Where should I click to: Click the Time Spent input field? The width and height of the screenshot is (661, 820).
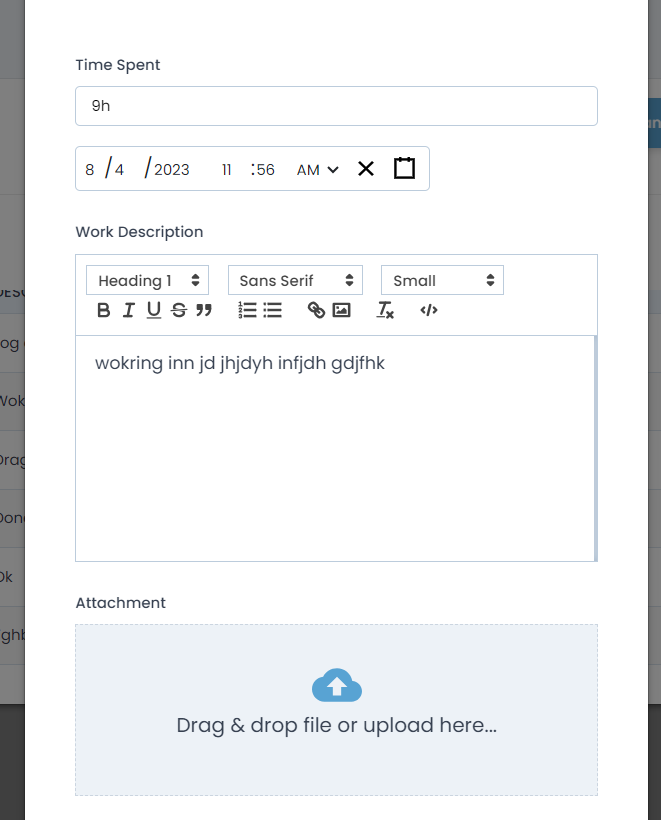click(x=336, y=106)
